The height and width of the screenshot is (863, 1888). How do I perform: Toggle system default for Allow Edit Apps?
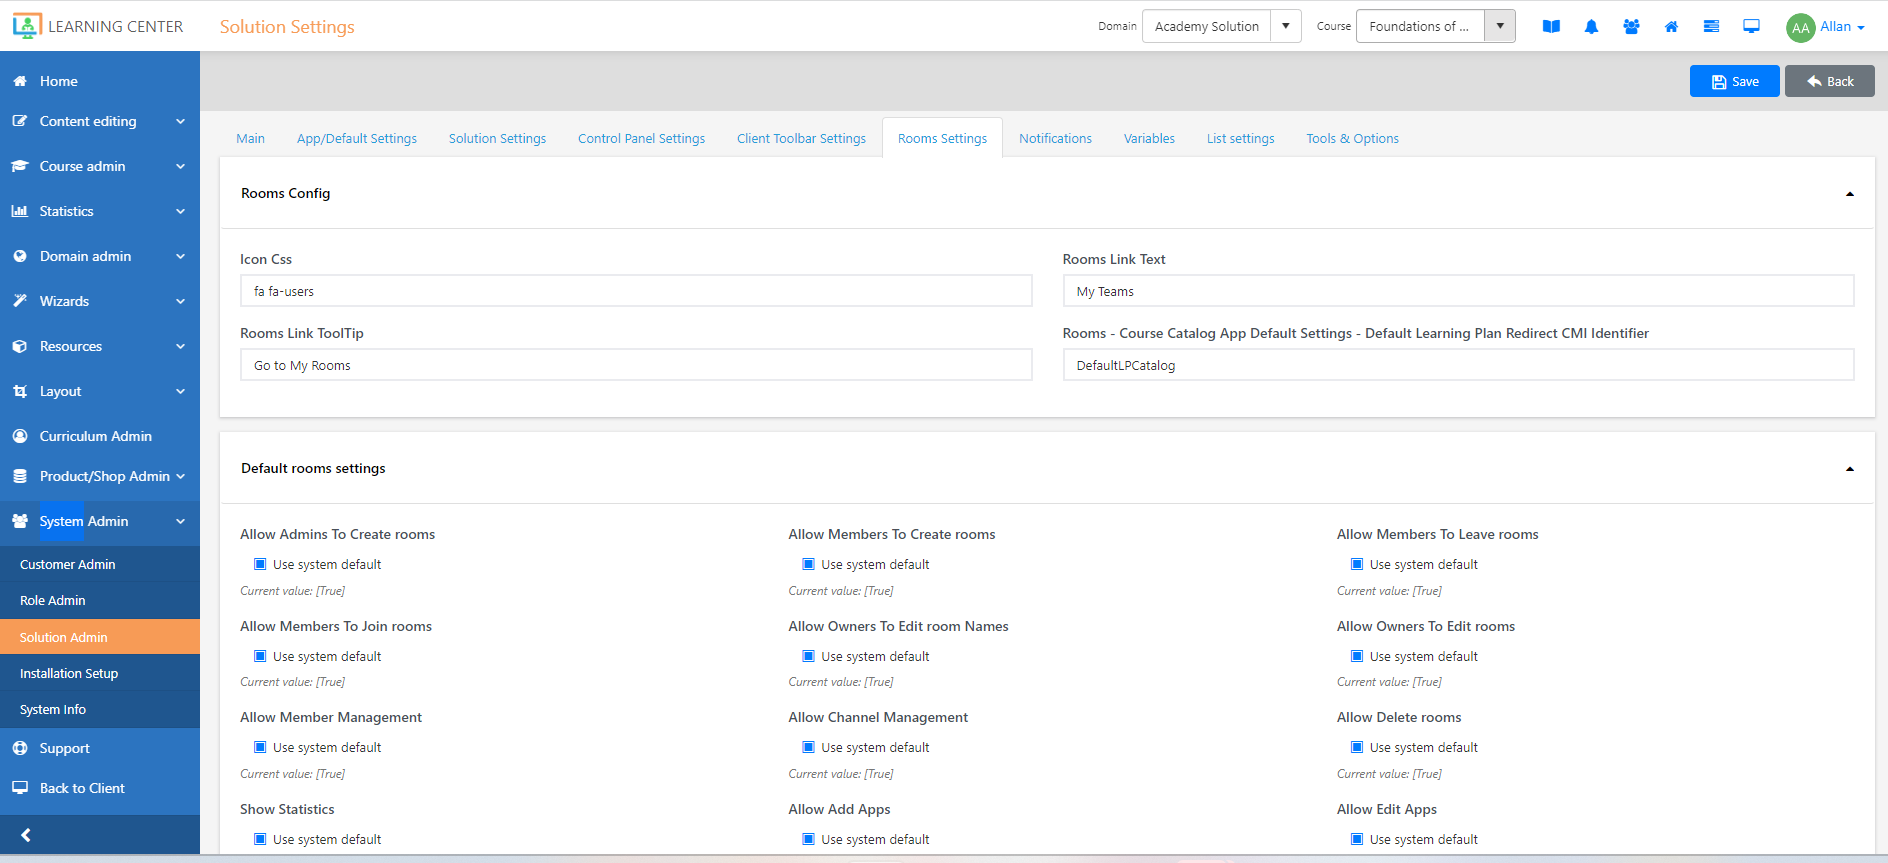[1357, 839]
